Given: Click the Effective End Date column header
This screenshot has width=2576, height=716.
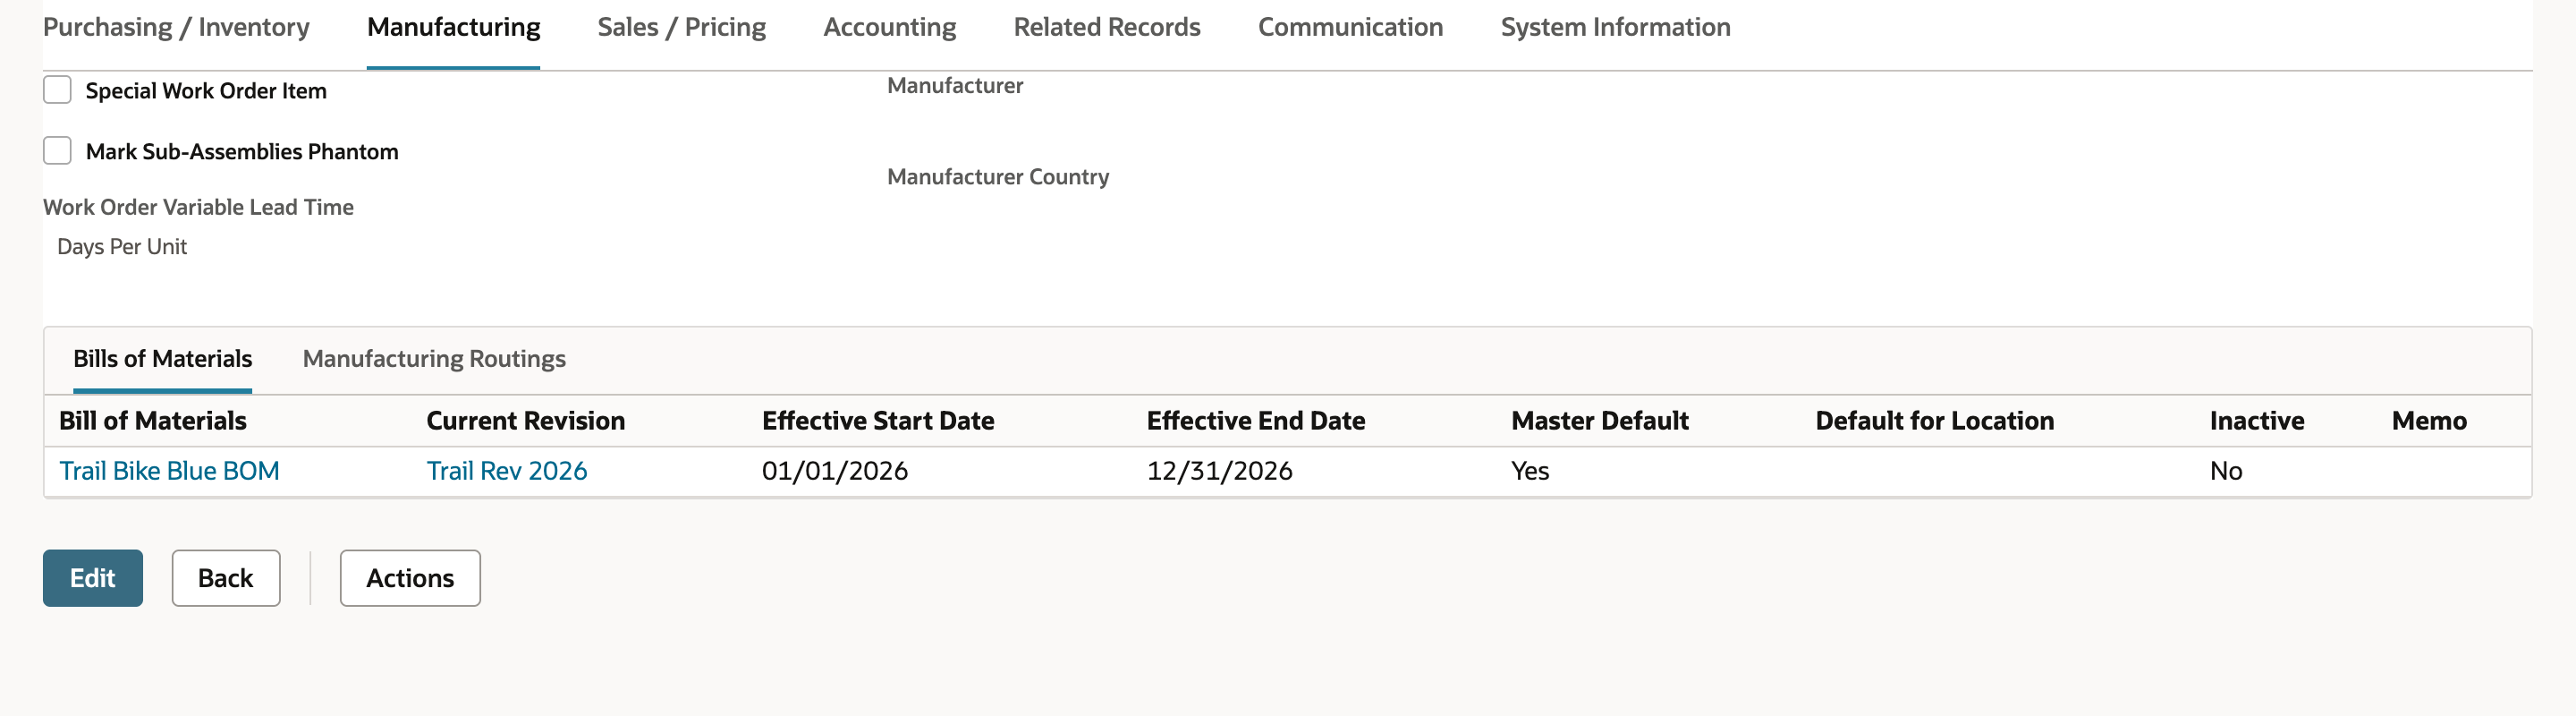Looking at the screenshot, I should (x=1256, y=421).
